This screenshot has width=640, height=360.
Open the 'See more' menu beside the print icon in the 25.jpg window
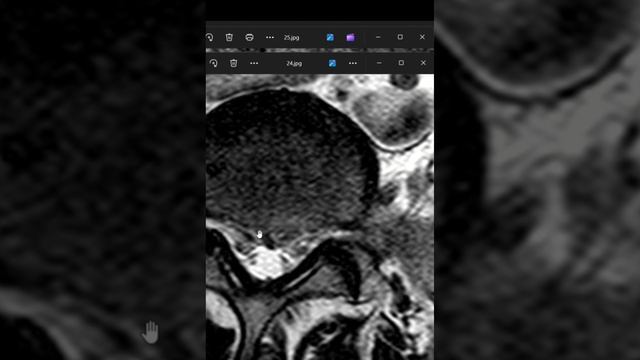point(270,37)
